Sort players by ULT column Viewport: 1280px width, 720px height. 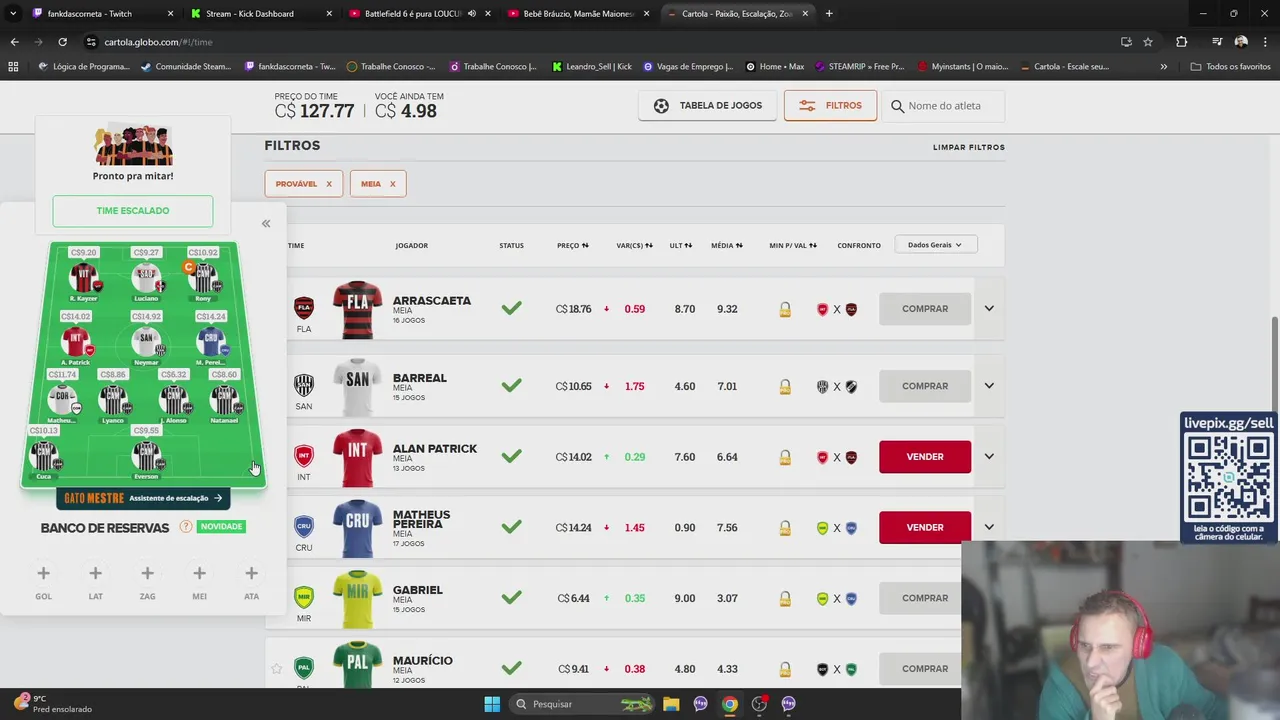click(681, 245)
